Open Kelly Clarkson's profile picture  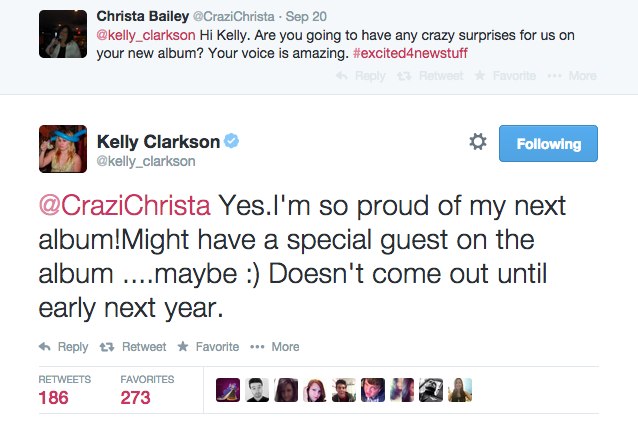(63, 149)
